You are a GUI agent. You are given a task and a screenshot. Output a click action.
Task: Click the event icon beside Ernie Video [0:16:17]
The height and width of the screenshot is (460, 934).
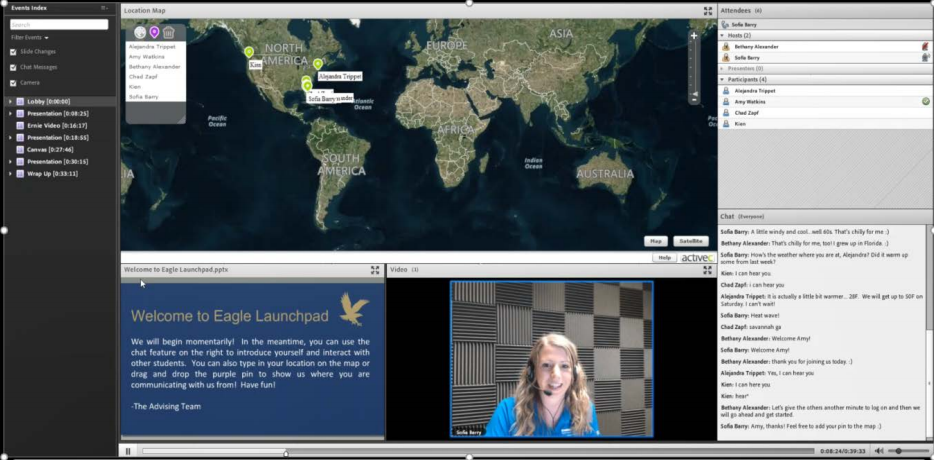point(20,126)
